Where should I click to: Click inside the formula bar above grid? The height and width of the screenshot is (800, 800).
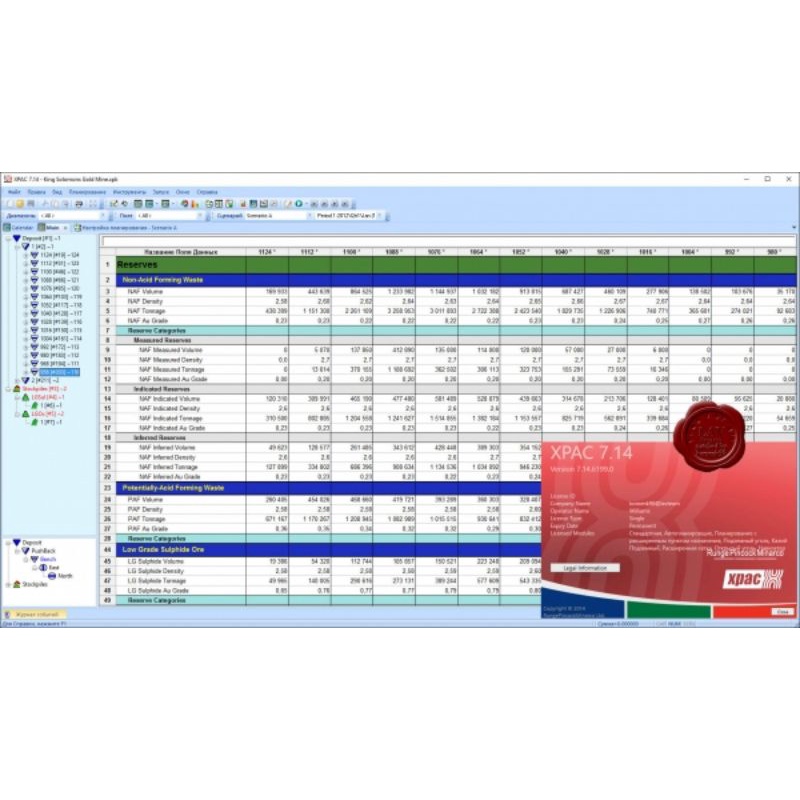point(449,241)
